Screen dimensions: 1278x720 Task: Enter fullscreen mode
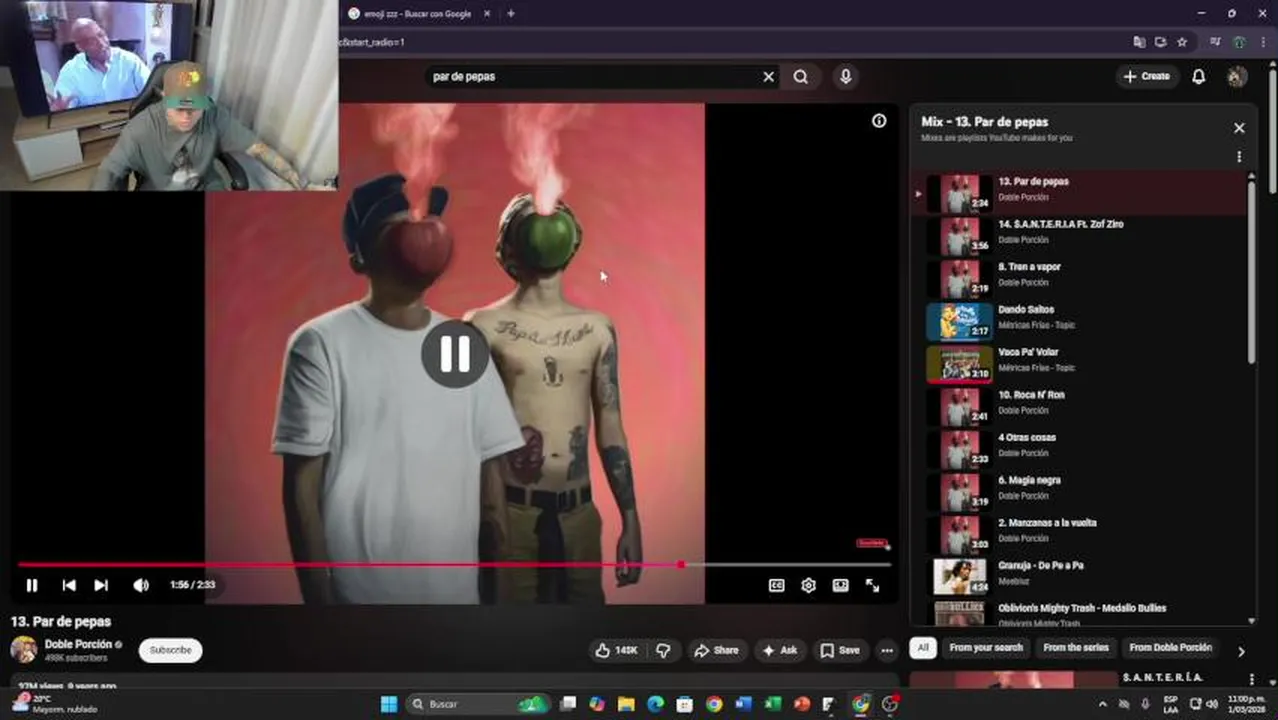pos(872,585)
